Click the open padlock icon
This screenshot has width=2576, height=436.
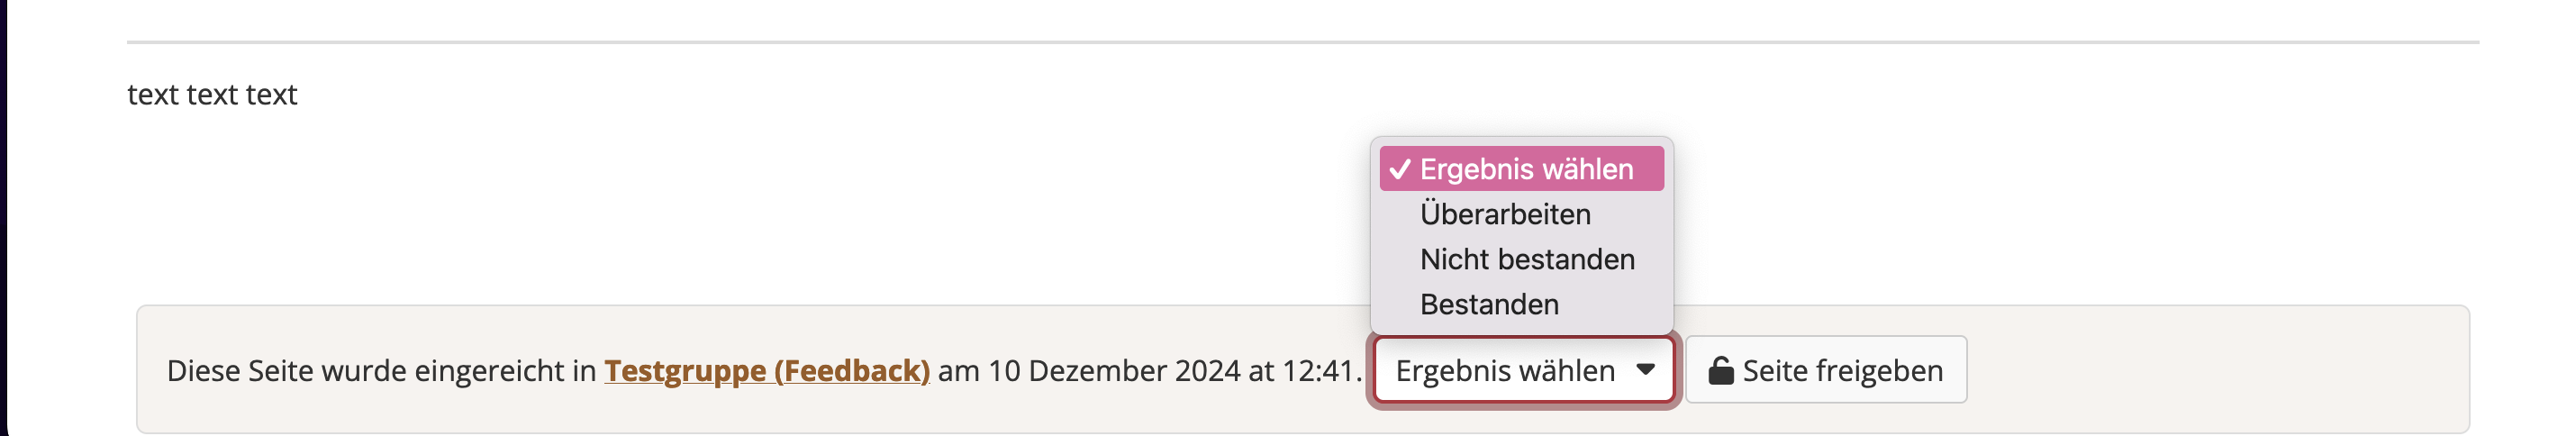(1720, 371)
